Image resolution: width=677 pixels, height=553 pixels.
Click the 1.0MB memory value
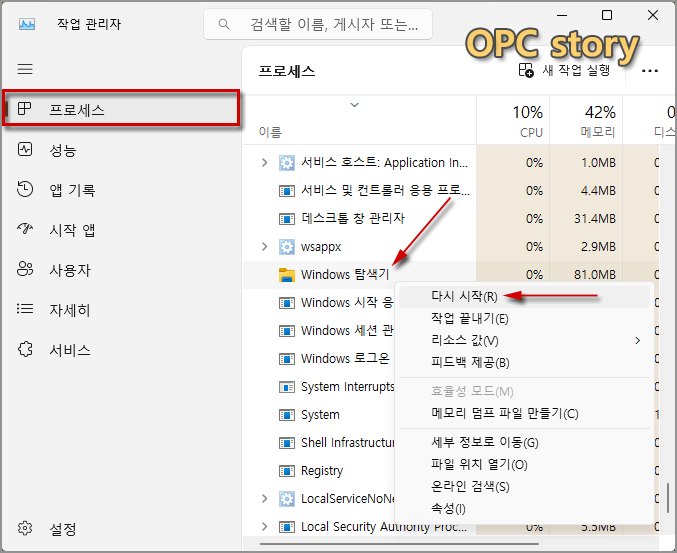coord(598,163)
